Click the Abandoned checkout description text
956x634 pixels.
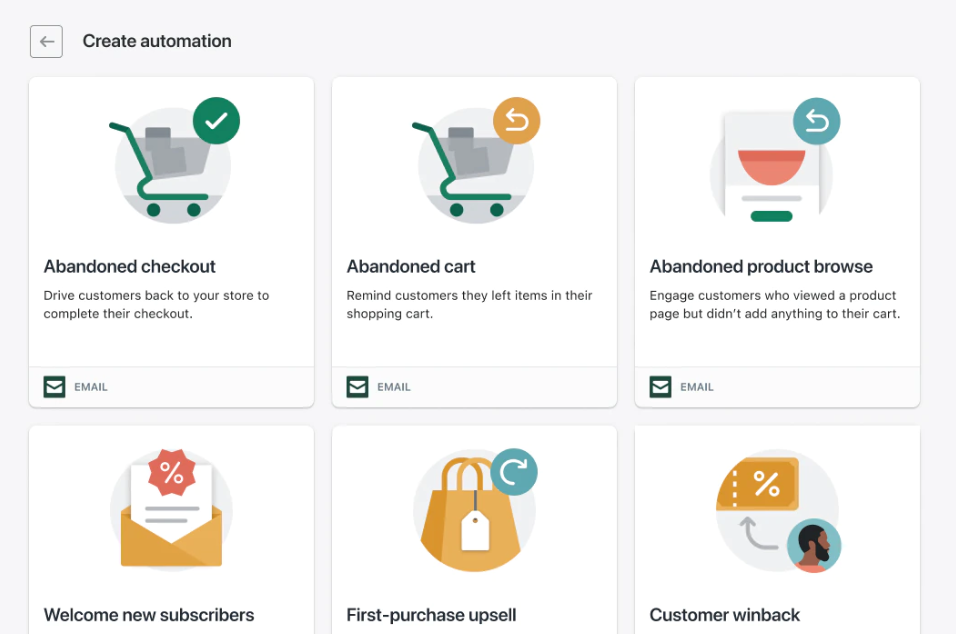tap(156, 304)
